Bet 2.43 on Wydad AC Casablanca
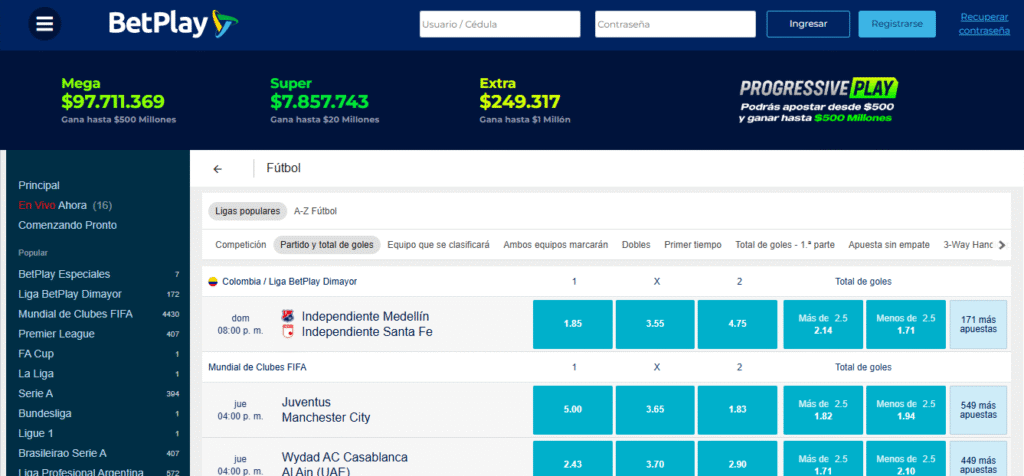Viewport: 1024px width, 476px height. 573,458
